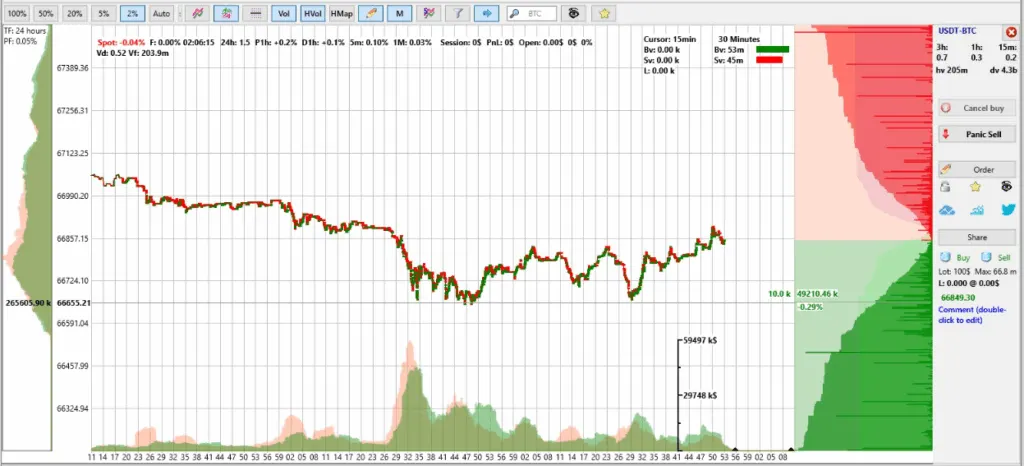Click the 29748 k$ volume scale label
The width and height of the screenshot is (1024, 466).
click(700, 396)
